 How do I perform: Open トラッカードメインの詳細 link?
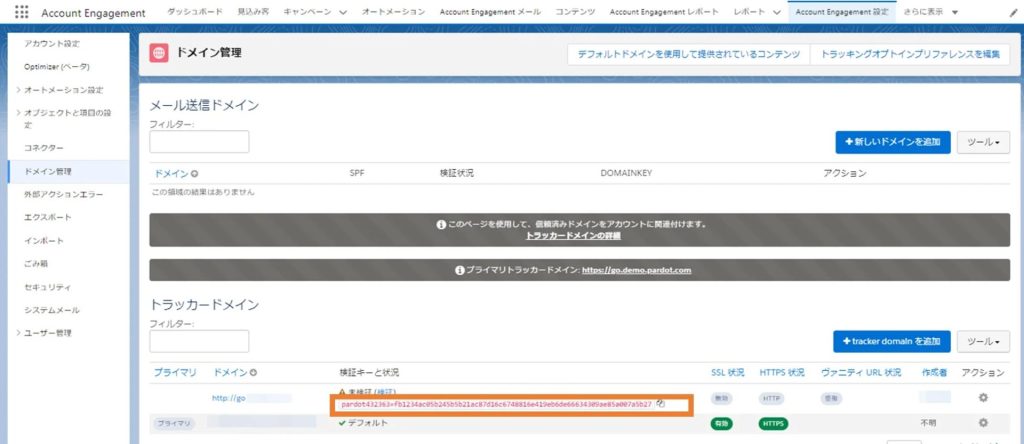tap(573, 236)
